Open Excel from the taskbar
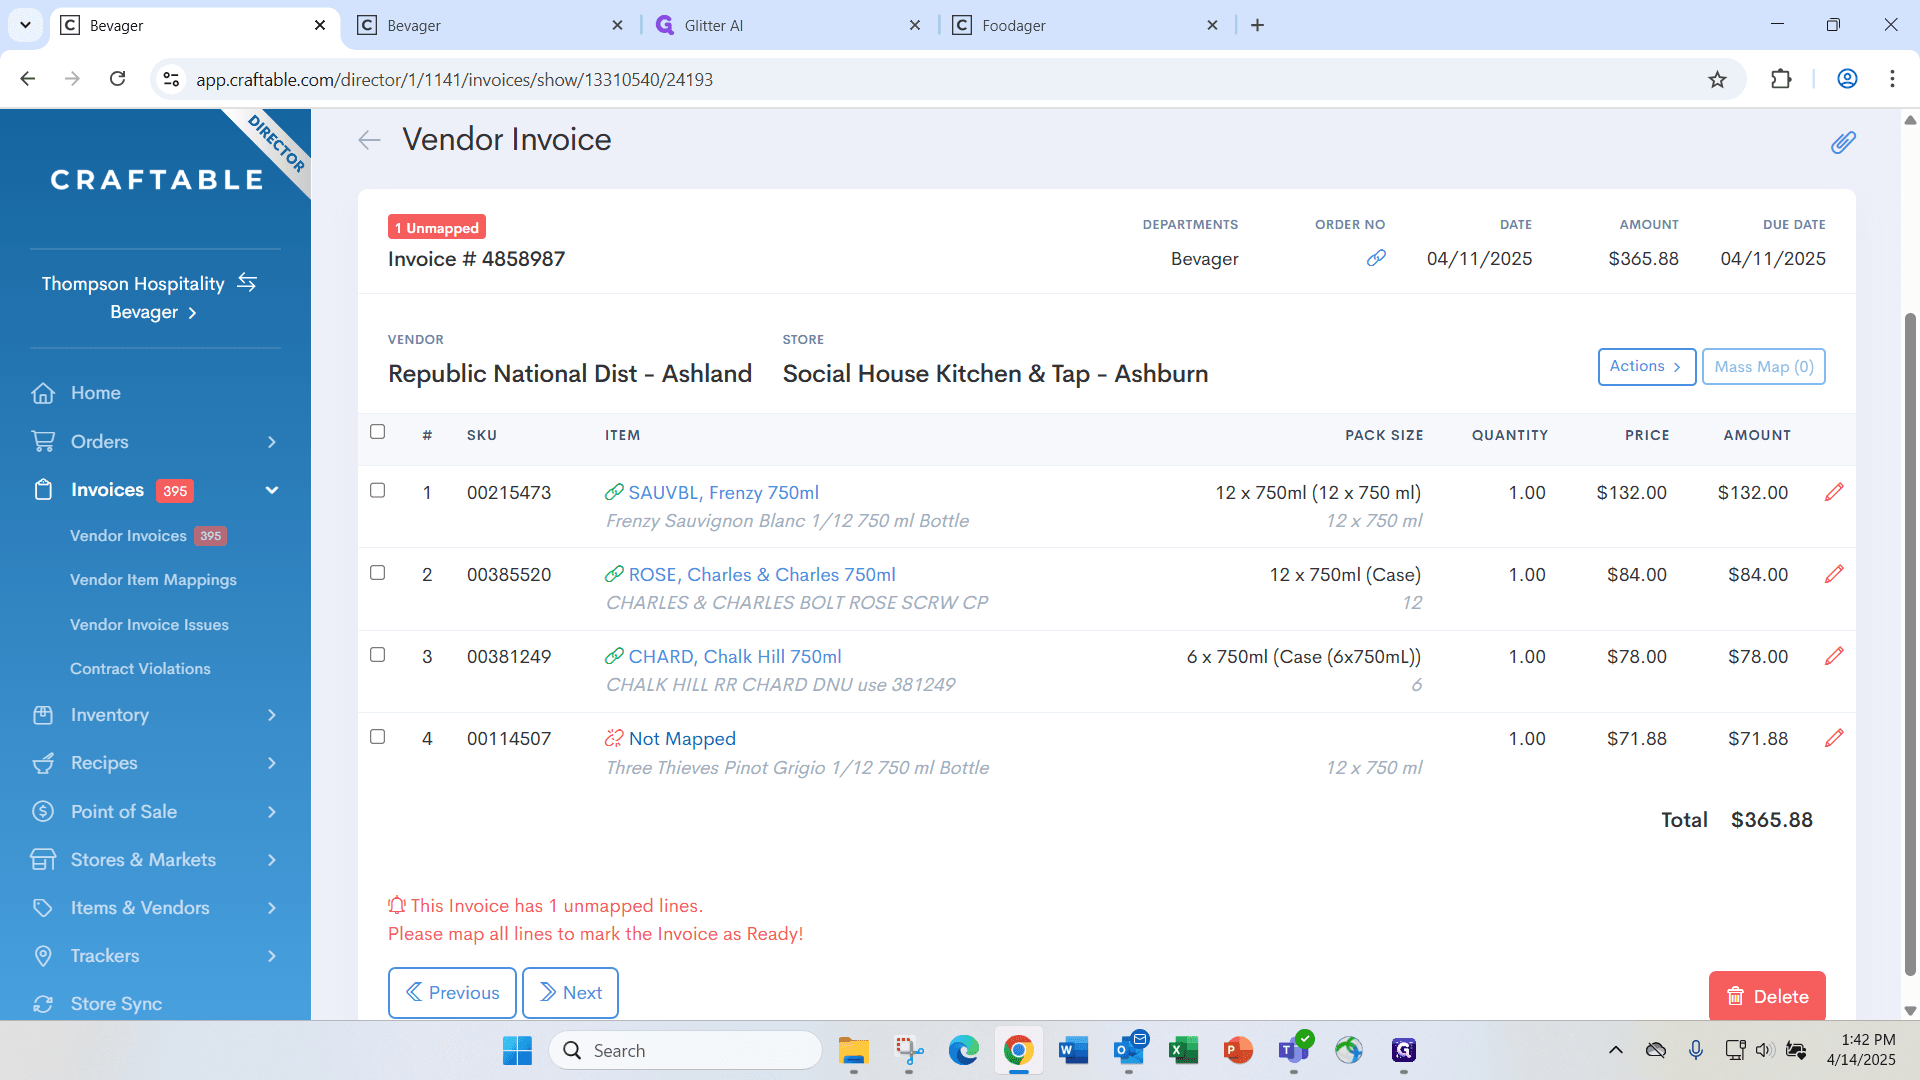This screenshot has width=1920, height=1080. (1183, 1050)
